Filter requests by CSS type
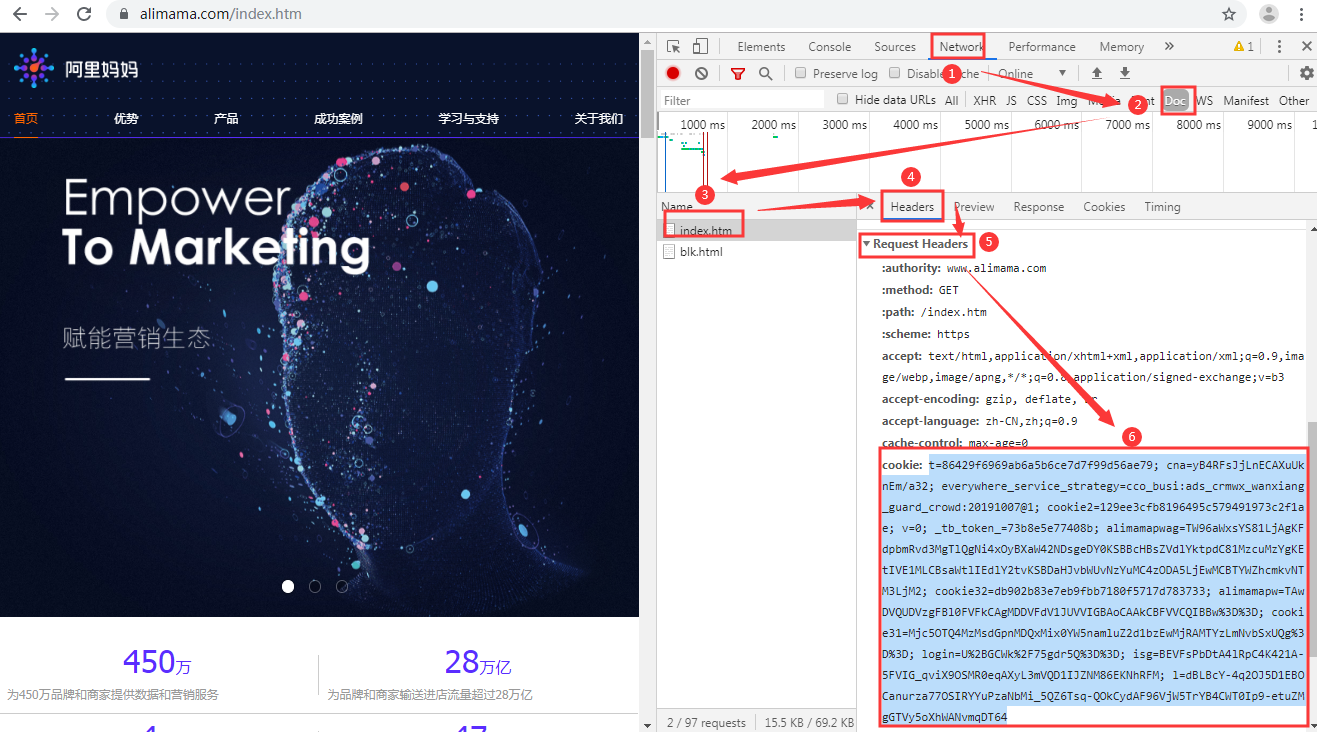 tap(1037, 100)
